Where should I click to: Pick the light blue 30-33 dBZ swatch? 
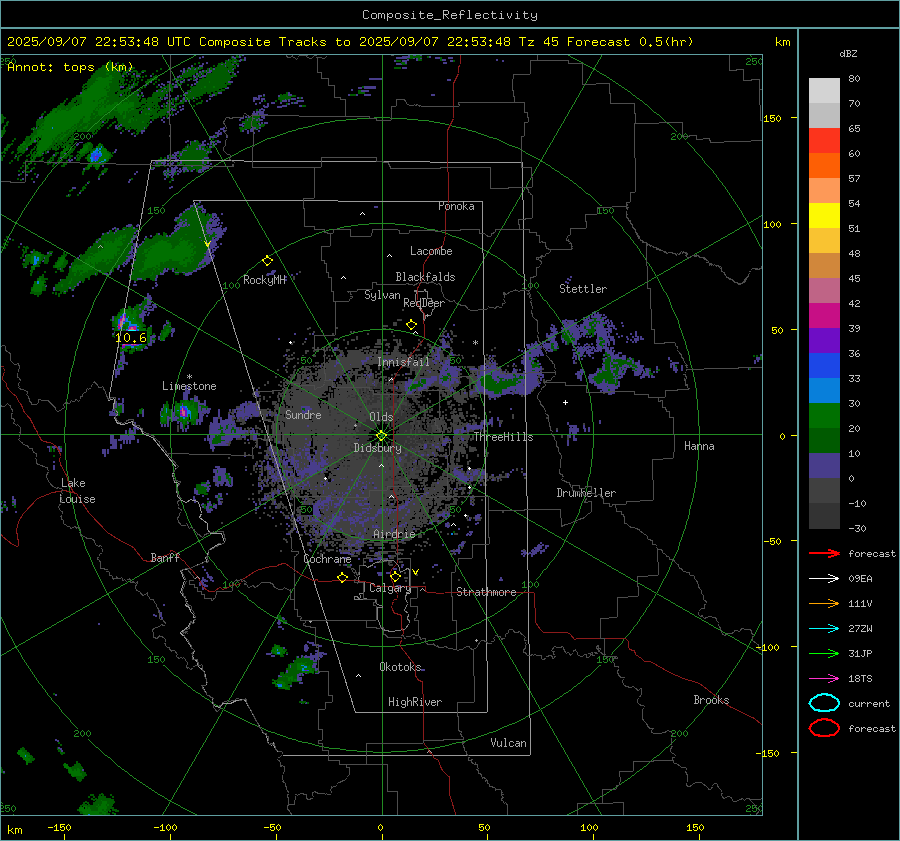click(x=824, y=390)
